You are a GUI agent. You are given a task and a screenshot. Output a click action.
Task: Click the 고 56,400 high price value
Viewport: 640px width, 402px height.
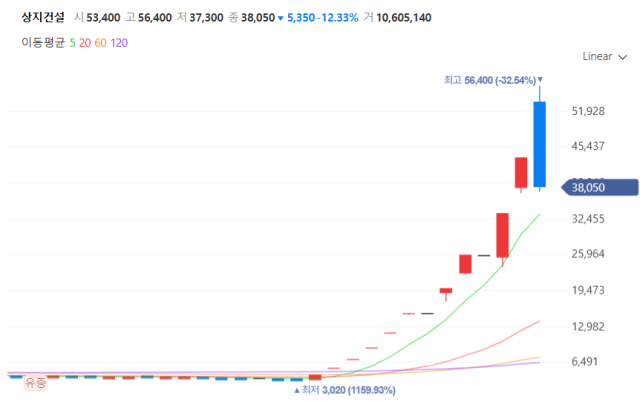[157, 18]
